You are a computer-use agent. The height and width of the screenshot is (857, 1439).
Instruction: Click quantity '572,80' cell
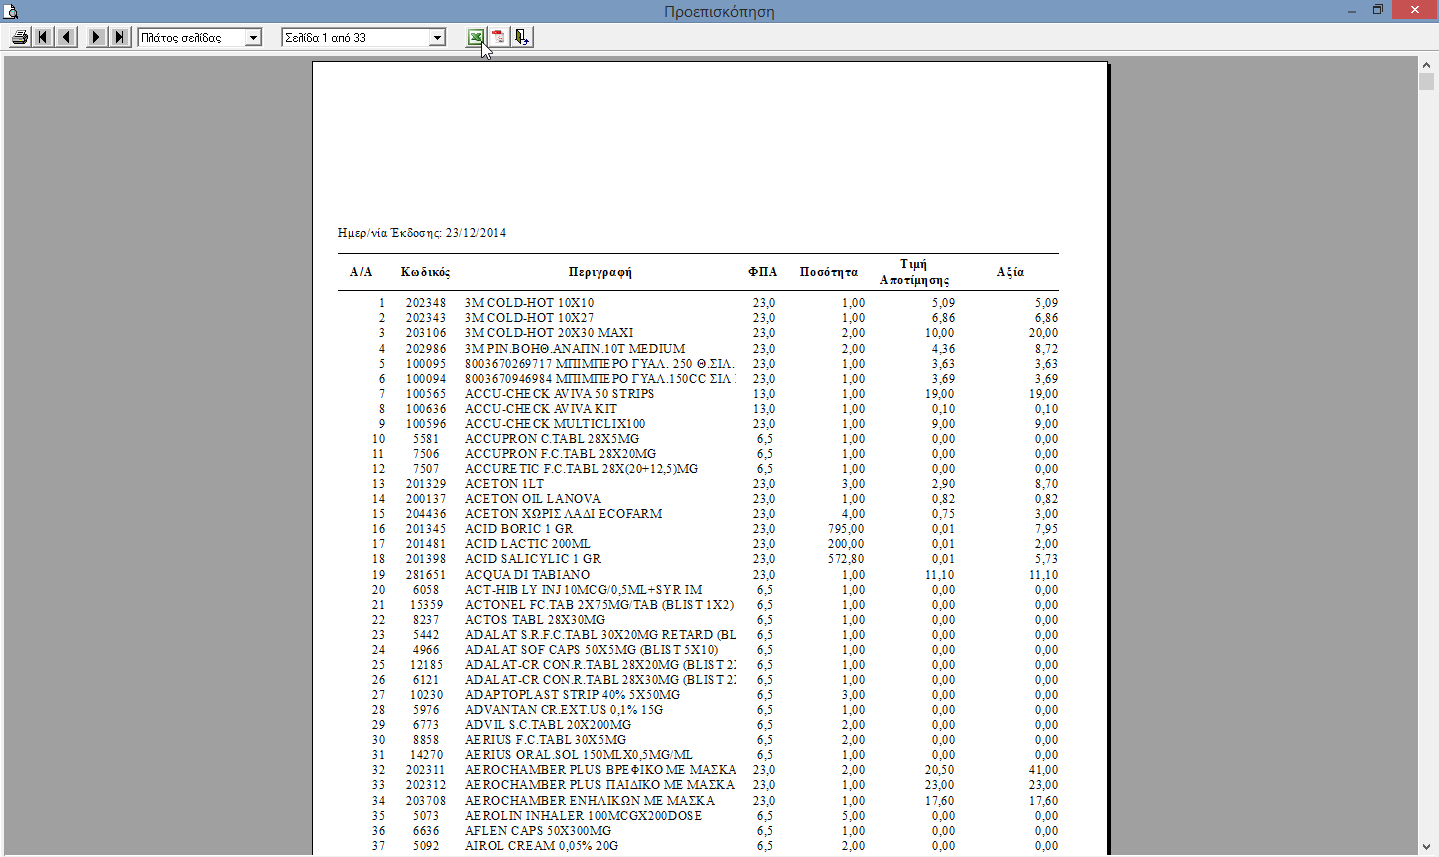point(846,559)
